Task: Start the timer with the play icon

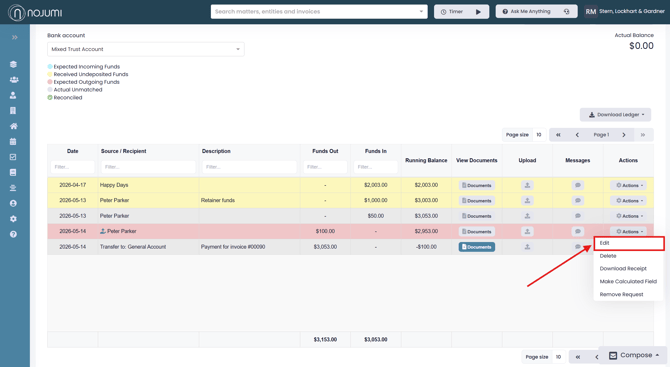Action: [478, 12]
